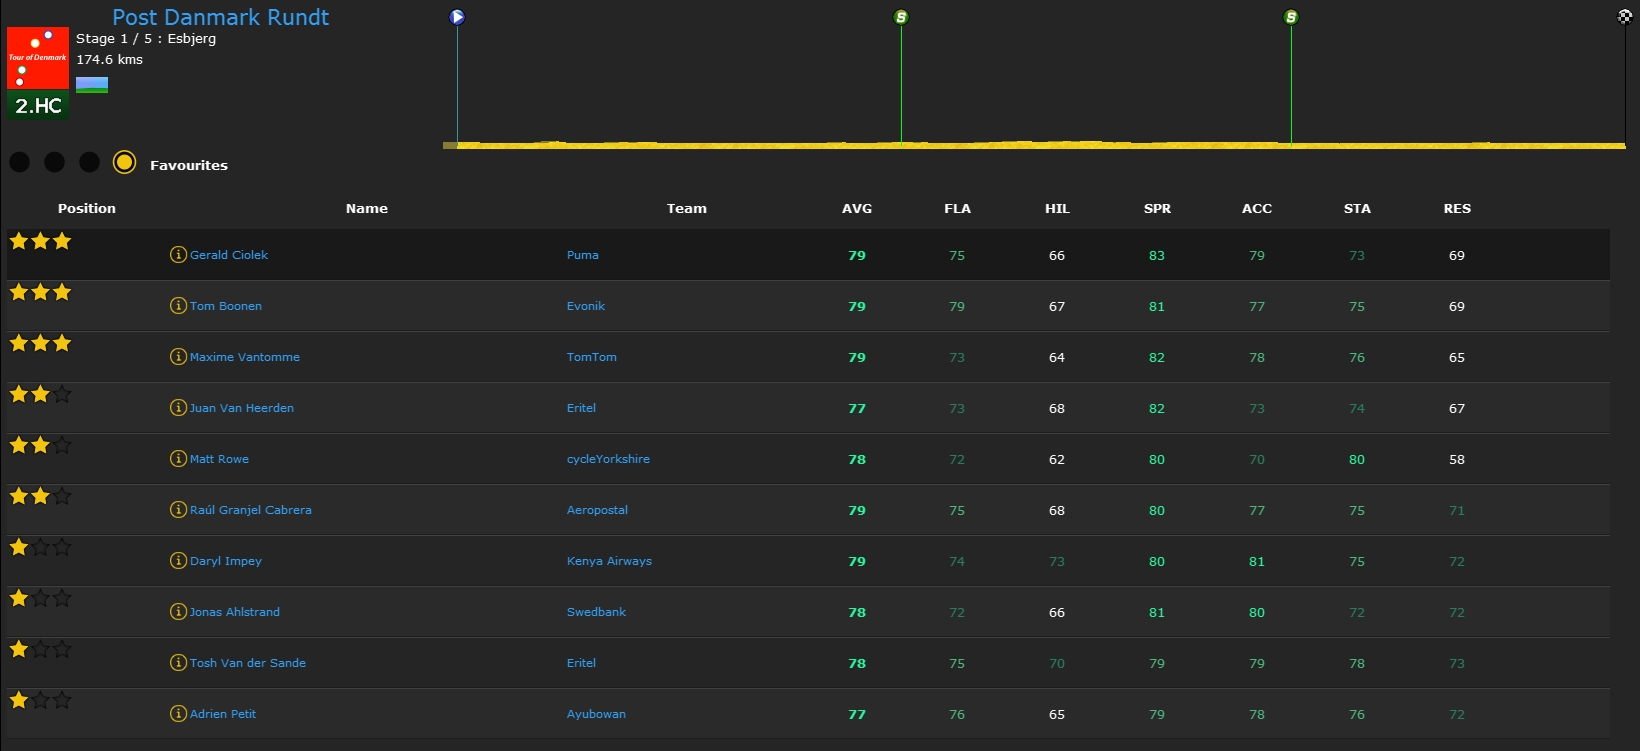Open Eritel team link in Juan Van Heerden row
Viewport: 1640px width, 751px height.
click(x=581, y=408)
